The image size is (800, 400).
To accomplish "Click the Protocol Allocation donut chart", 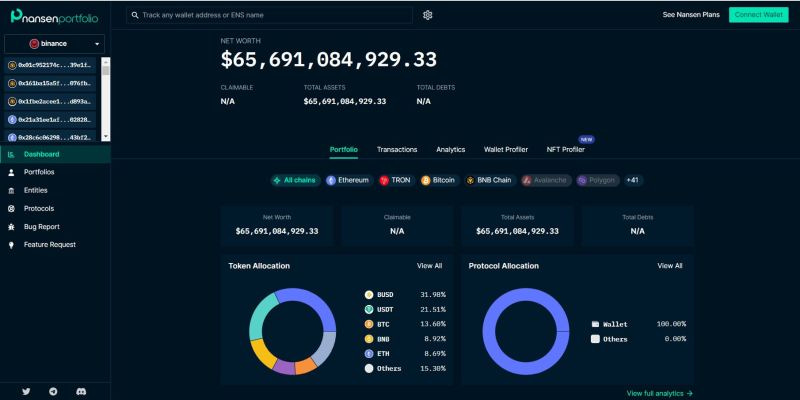I will [x=526, y=332].
